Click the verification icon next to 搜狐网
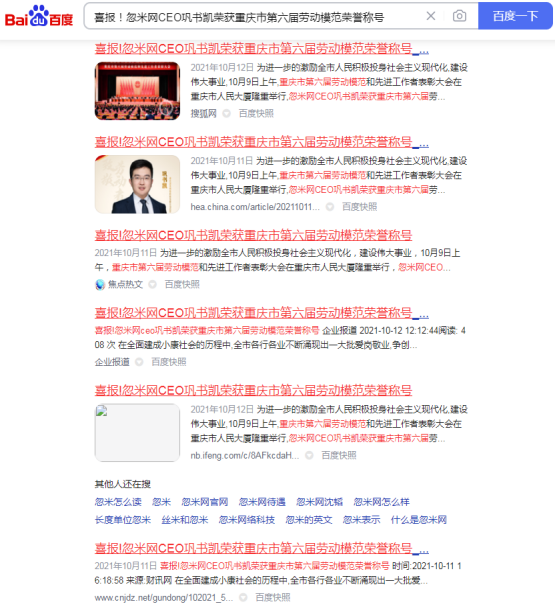This screenshot has height=611, width=555. 226,113
